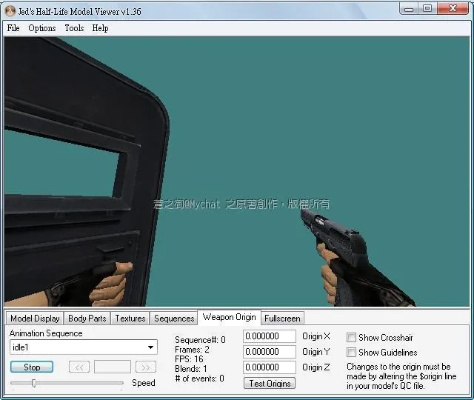Image resolution: width=474 pixels, height=400 pixels.
Task: Click the '# of events: 0' text
Action: pos(199,378)
